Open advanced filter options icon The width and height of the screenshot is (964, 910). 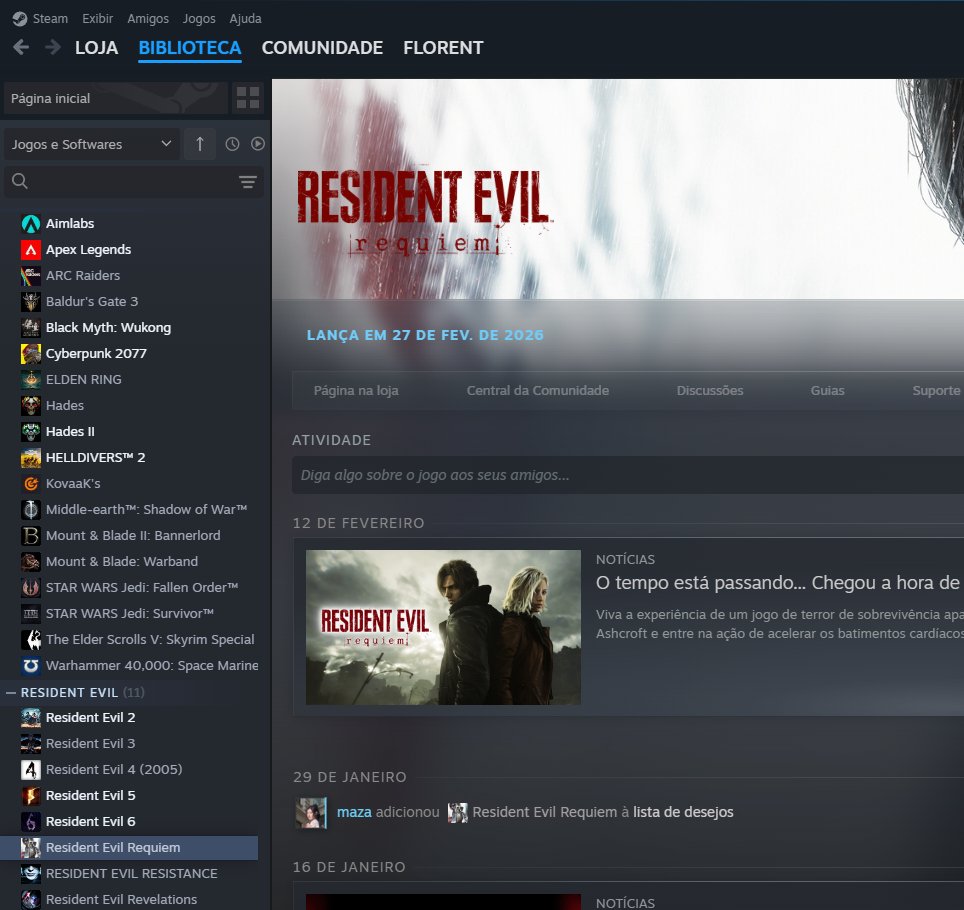point(248,182)
